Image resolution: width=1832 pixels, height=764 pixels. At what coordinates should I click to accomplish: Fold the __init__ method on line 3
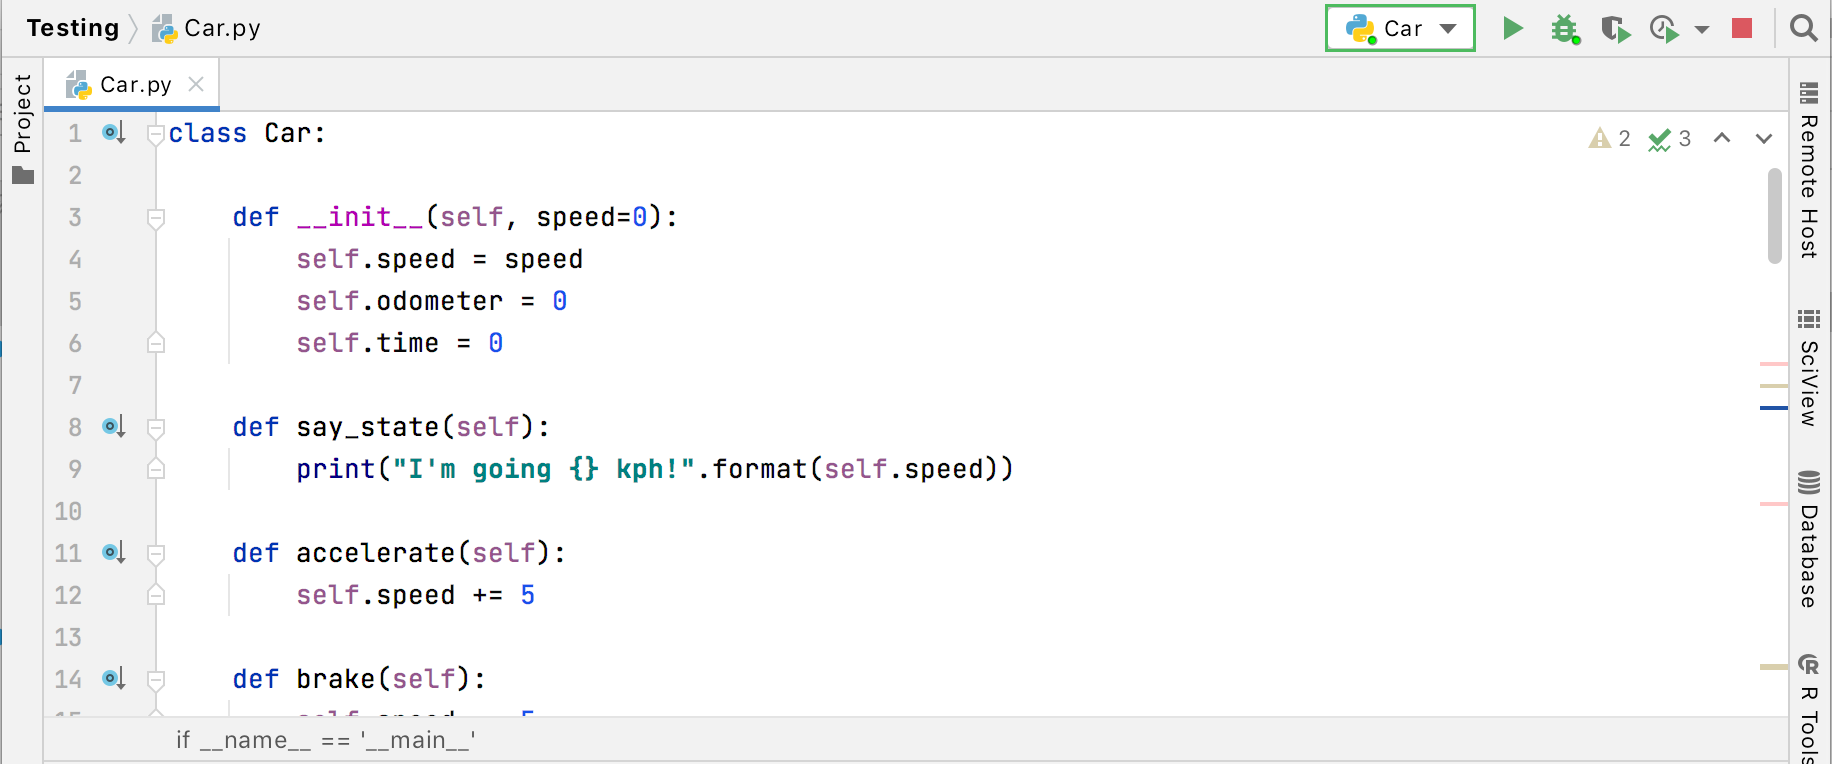click(x=155, y=218)
